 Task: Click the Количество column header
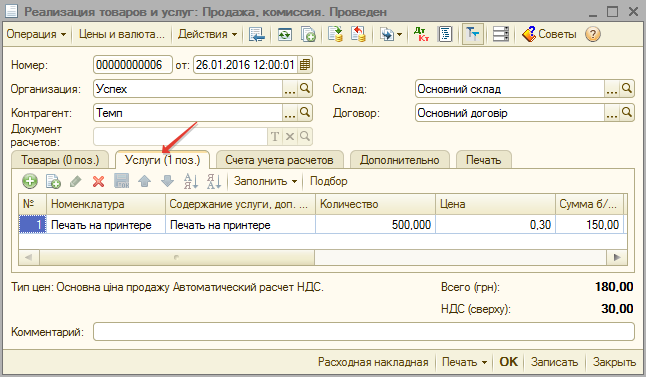click(x=375, y=204)
